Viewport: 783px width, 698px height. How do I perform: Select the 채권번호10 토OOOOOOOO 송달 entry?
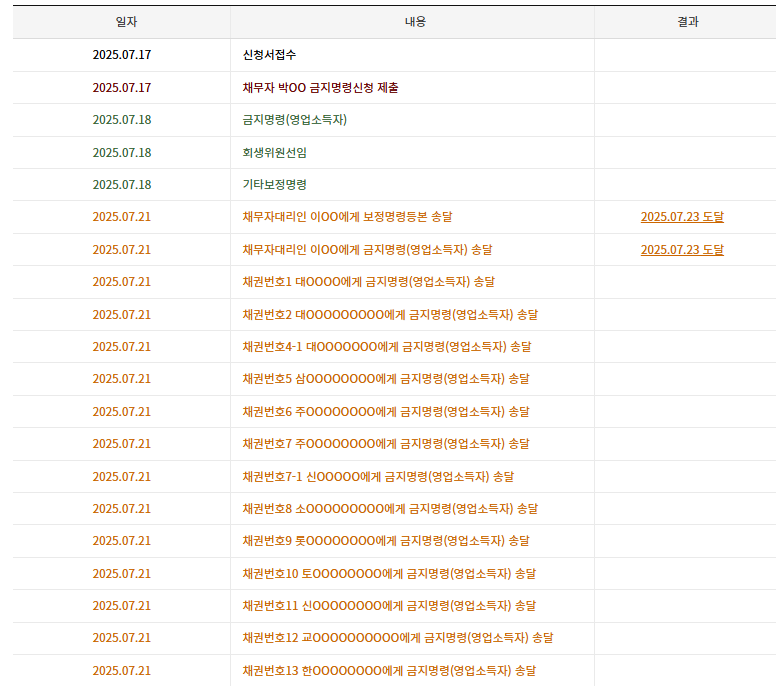390,573
